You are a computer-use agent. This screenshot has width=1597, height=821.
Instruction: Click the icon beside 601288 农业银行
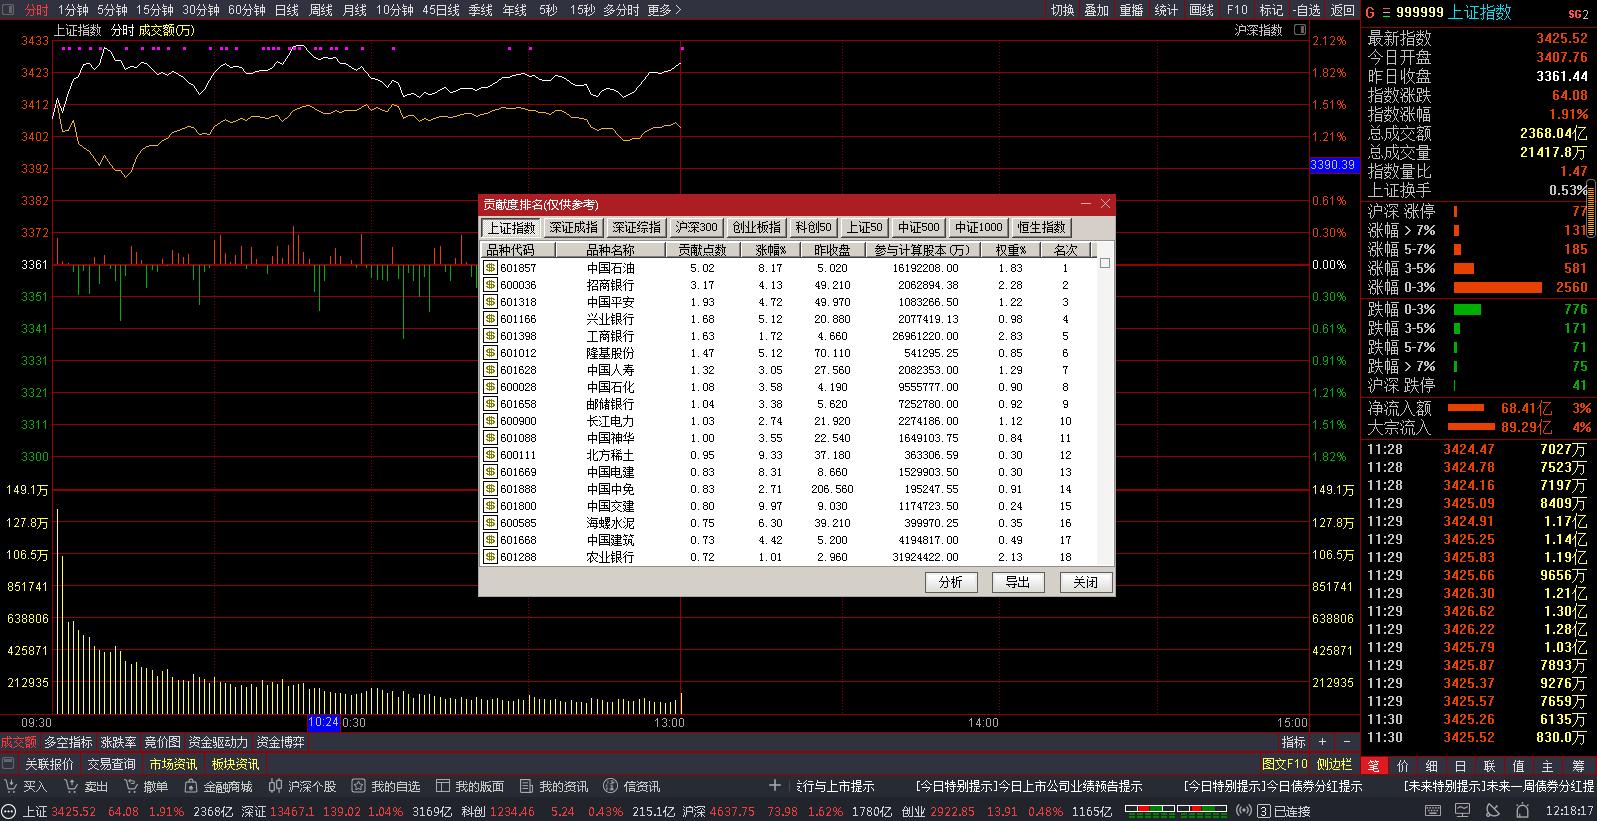pos(490,557)
